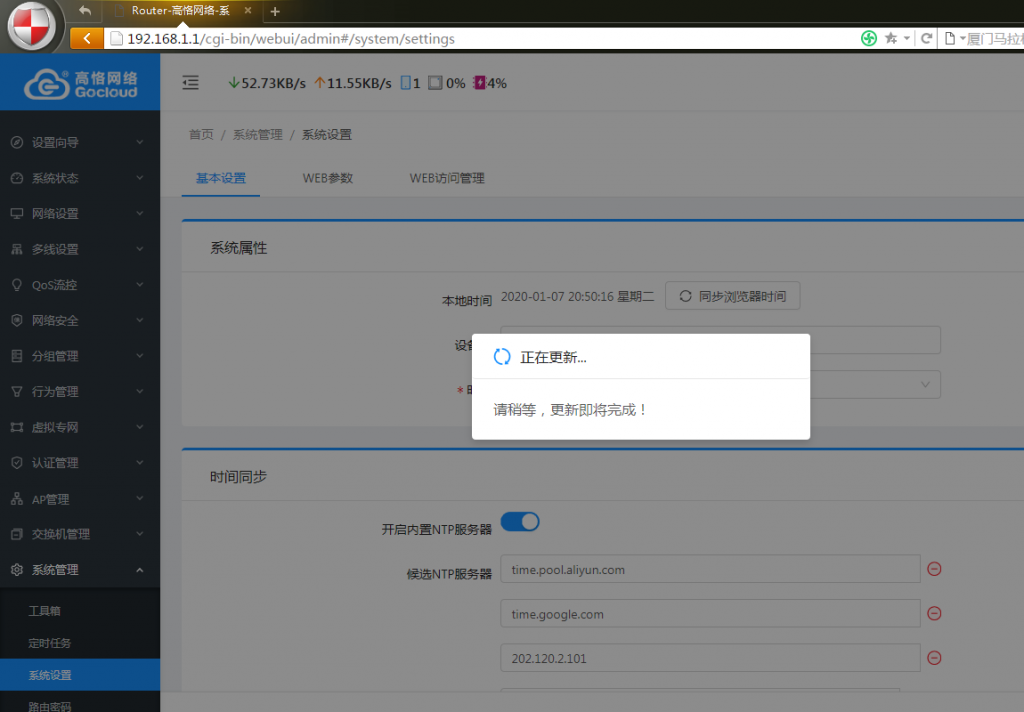Click the 虚拟专网 icon

pos(17,427)
